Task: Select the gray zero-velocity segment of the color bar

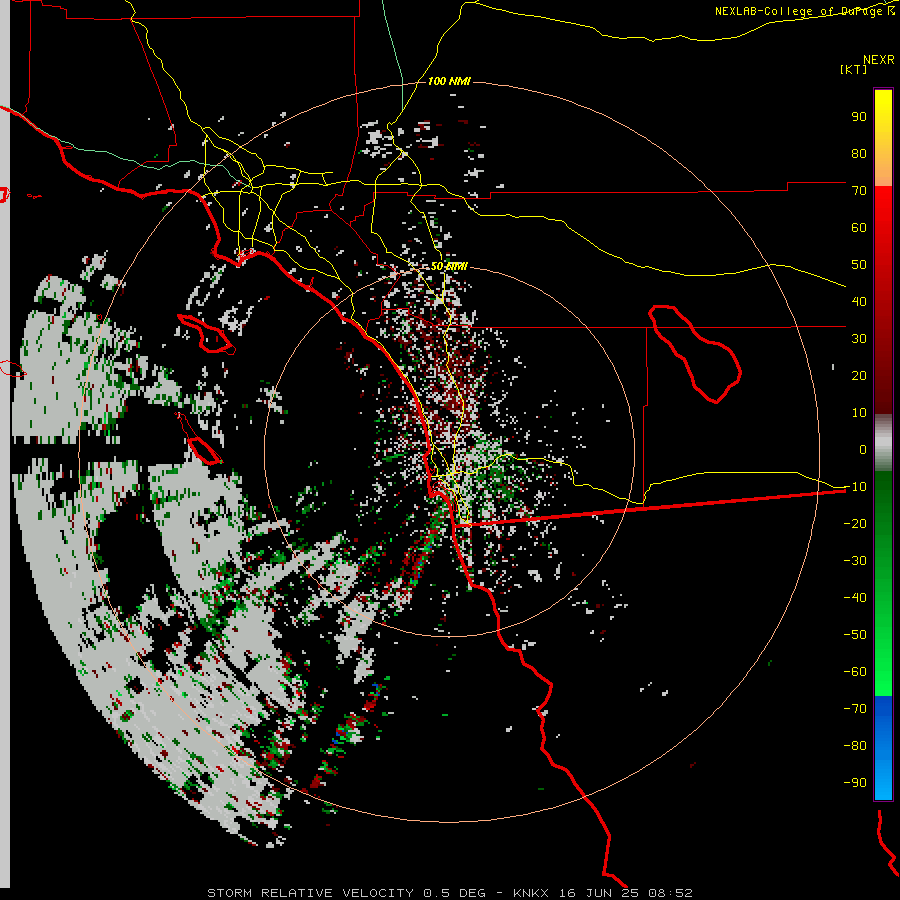Action: click(883, 443)
